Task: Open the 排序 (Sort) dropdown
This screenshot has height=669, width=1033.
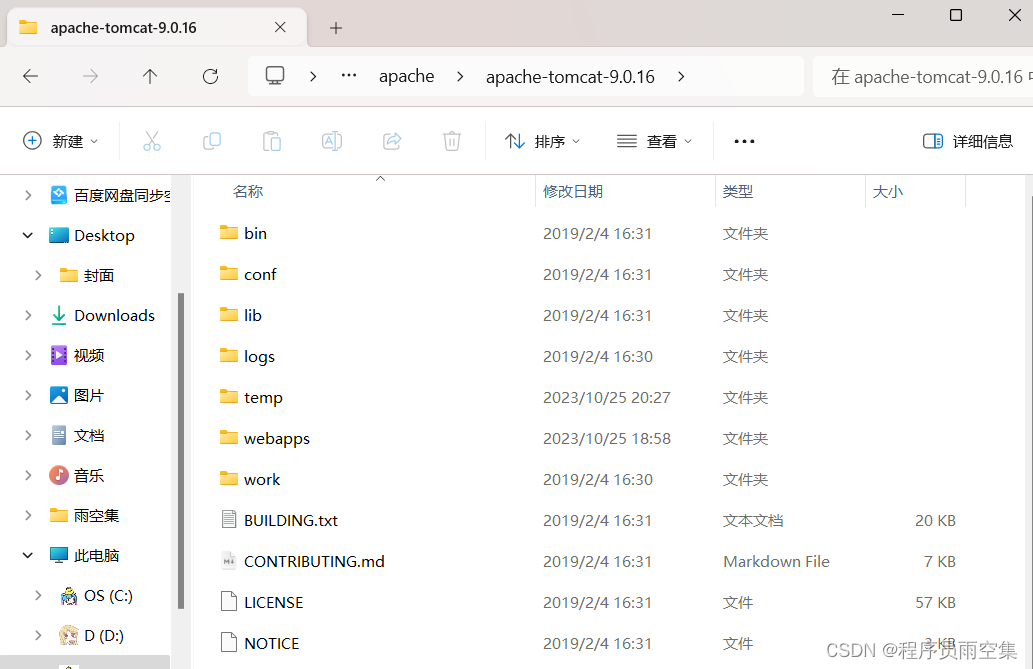Action: [x=542, y=141]
